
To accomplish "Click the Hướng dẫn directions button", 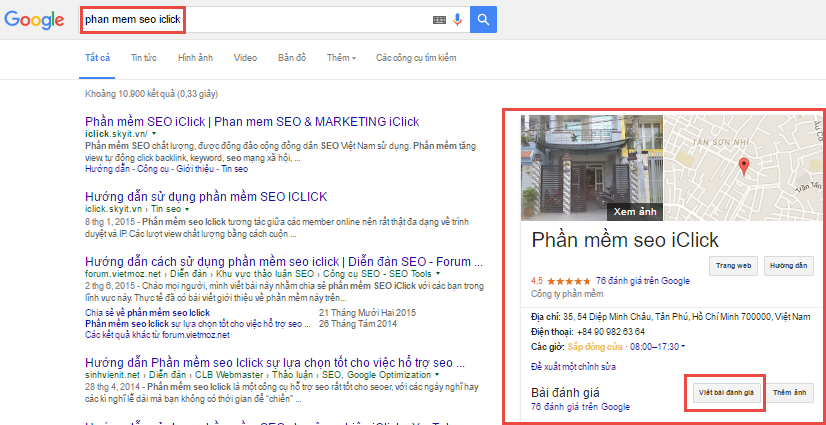I will [788, 266].
